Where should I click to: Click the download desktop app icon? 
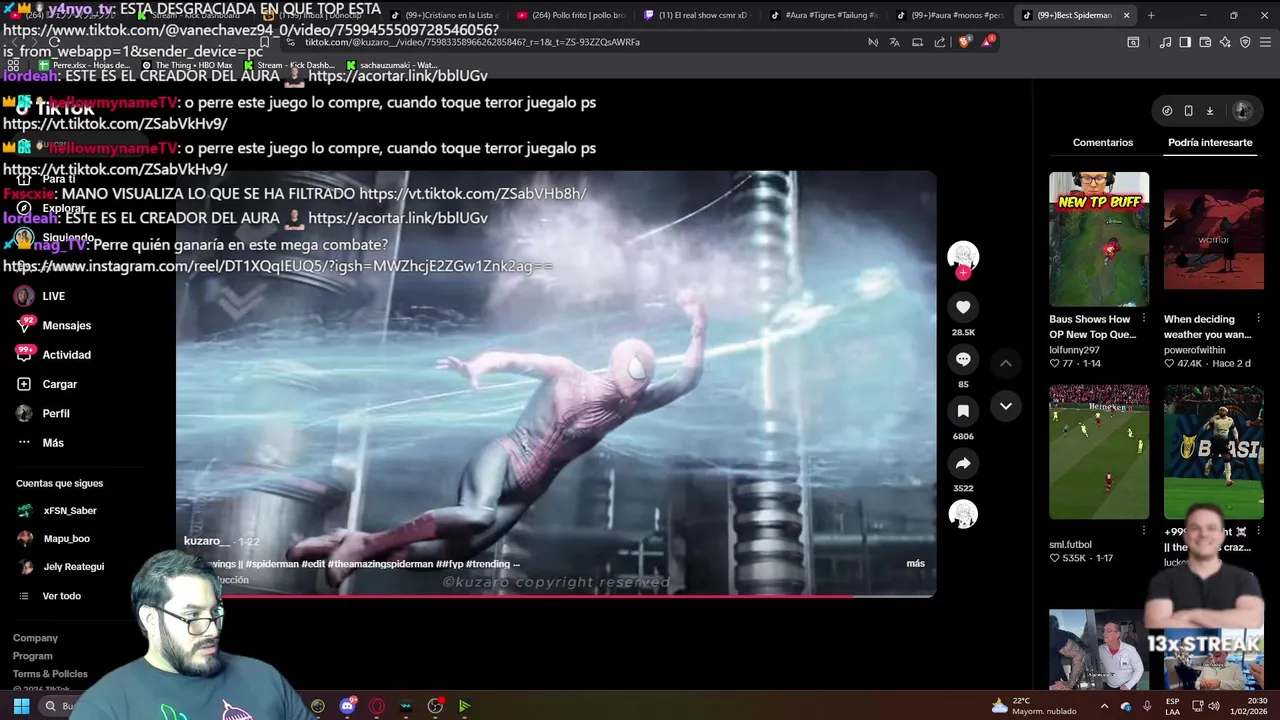pyautogui.click(x=1209, y=111)
